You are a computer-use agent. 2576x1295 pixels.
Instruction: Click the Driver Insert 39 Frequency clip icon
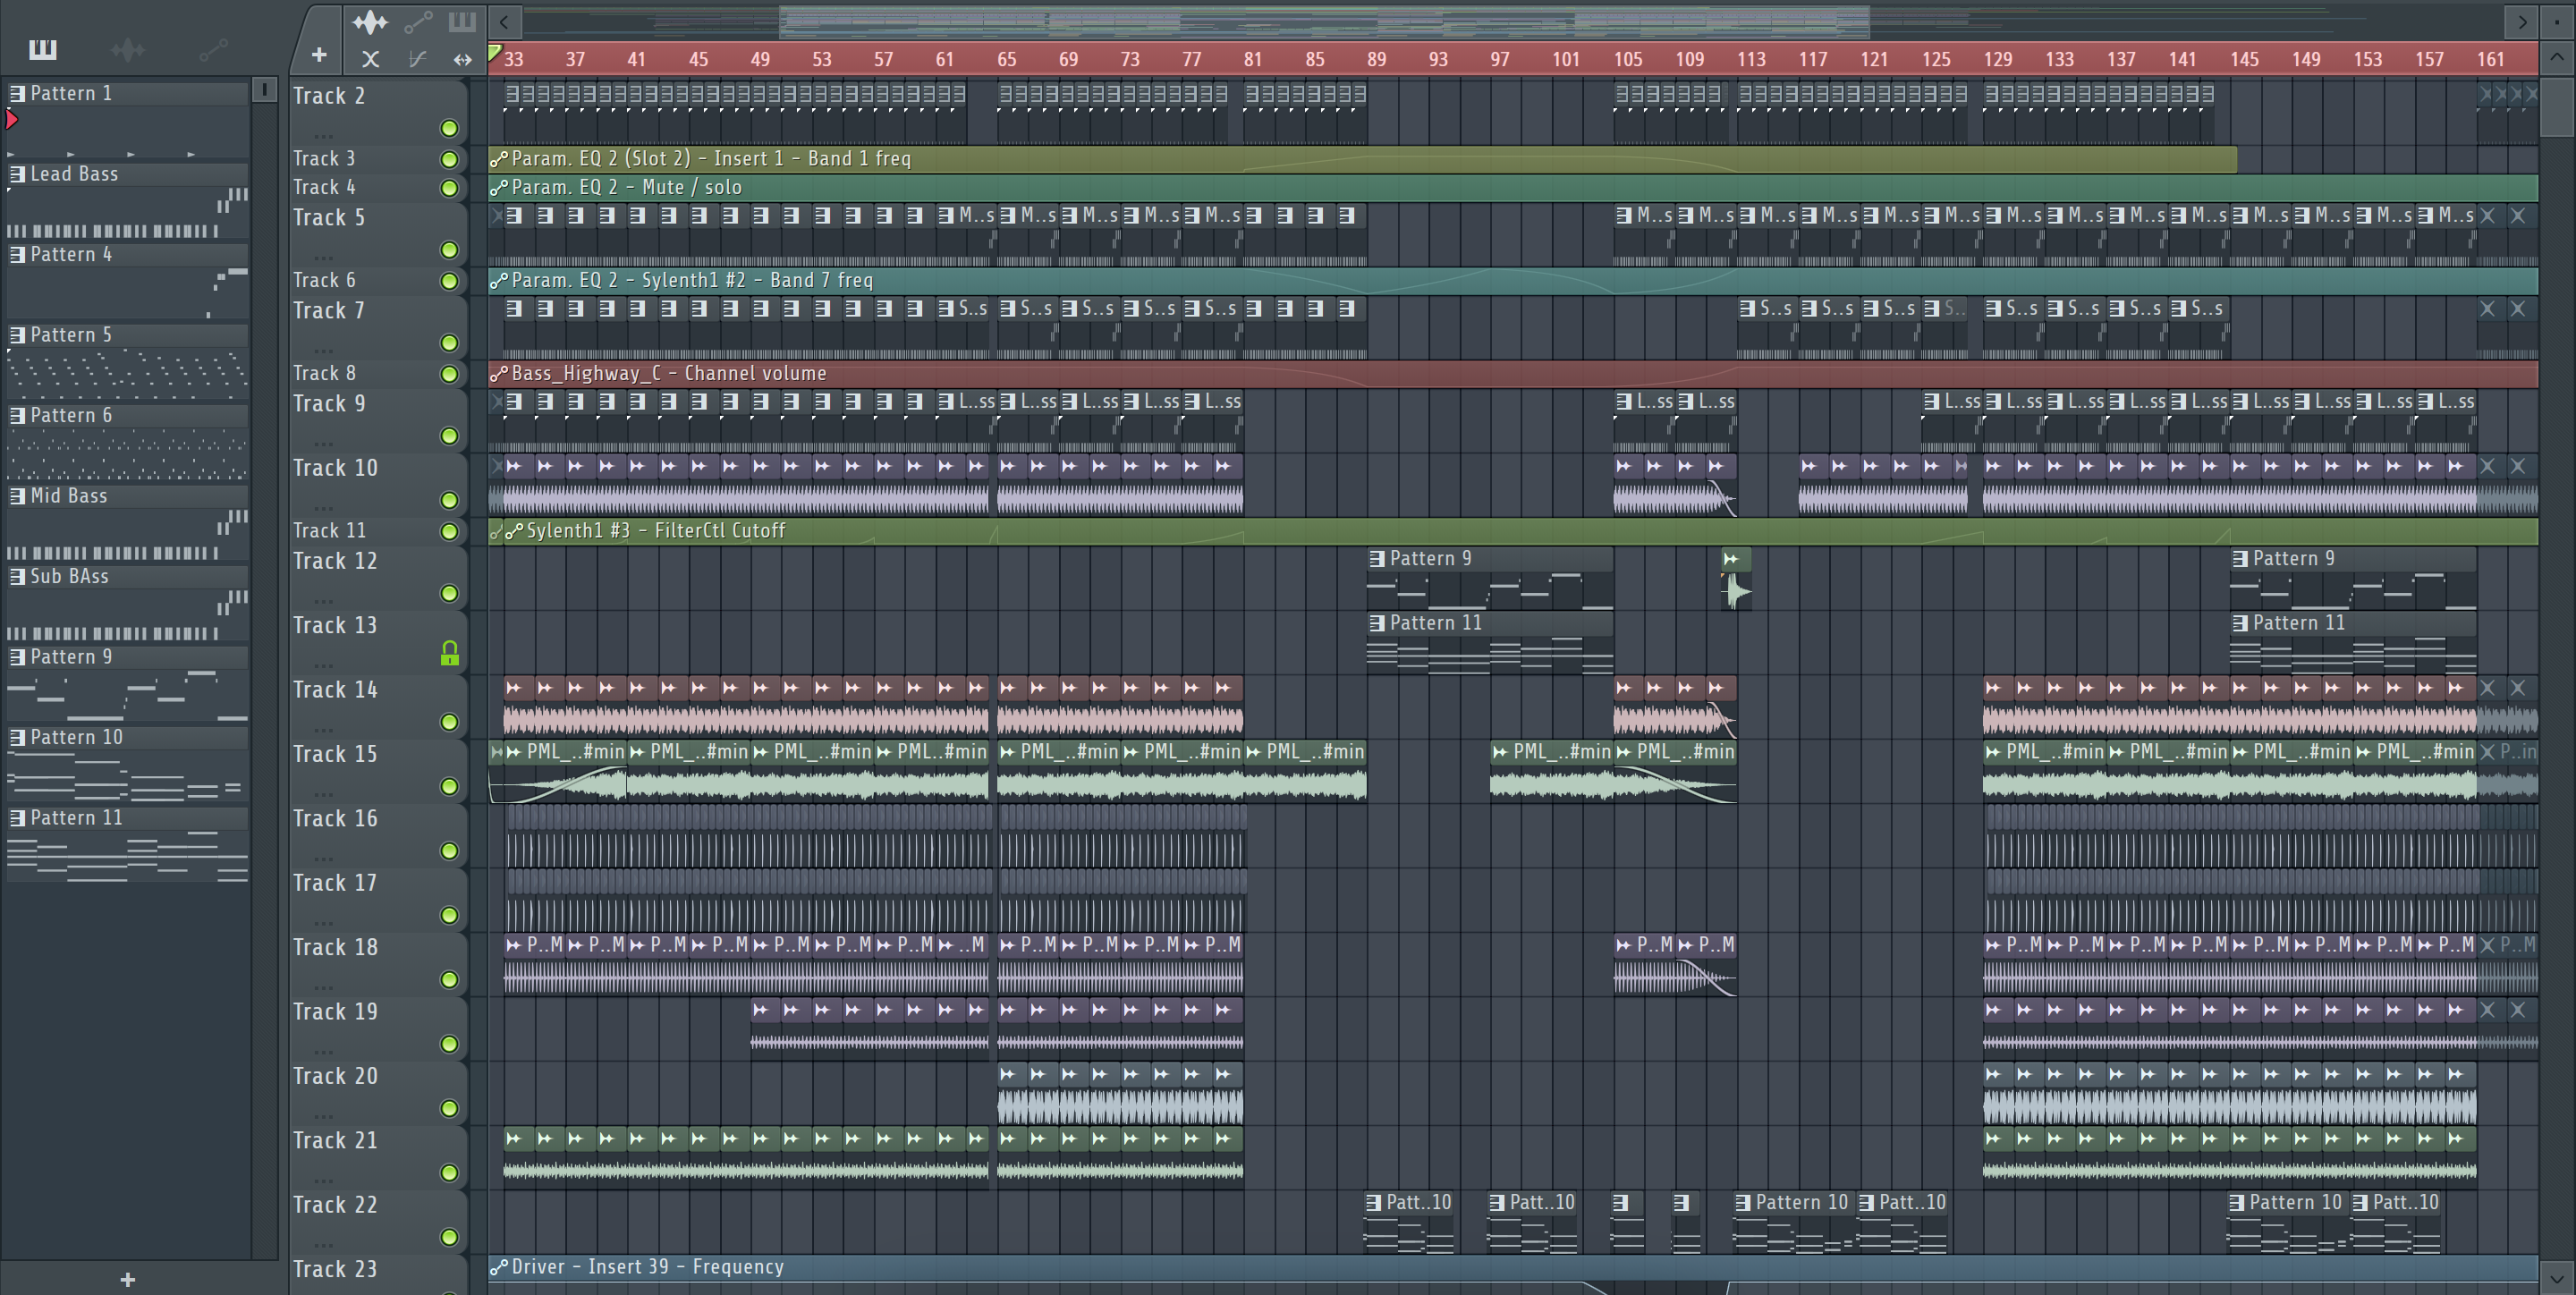499,1267
